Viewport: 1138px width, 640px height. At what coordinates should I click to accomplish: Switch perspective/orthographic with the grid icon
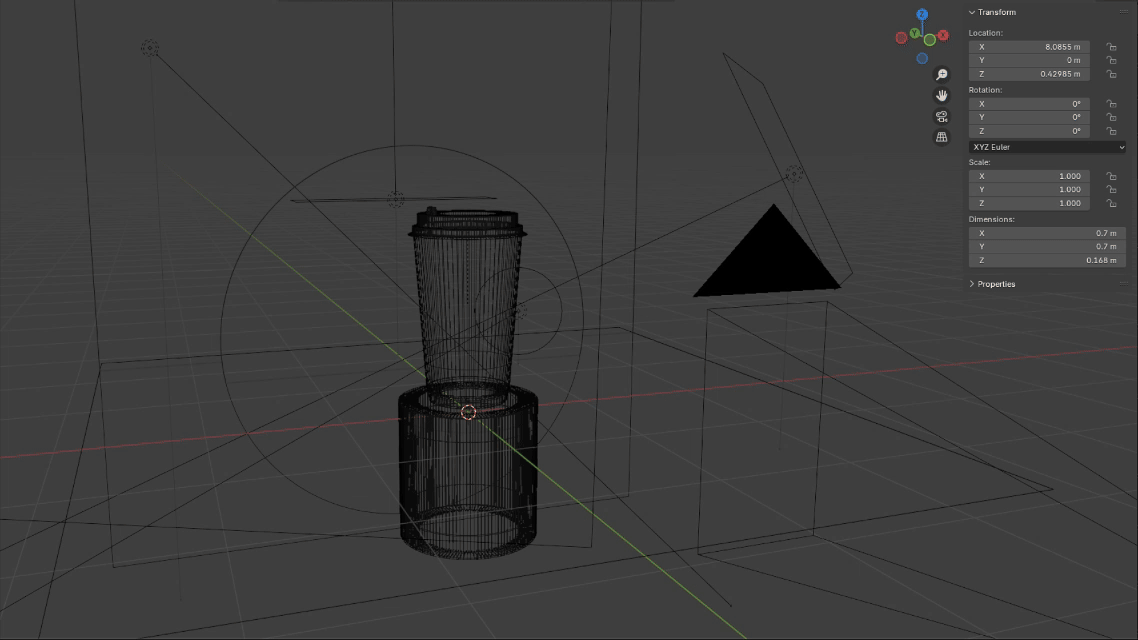coord(941,137)
